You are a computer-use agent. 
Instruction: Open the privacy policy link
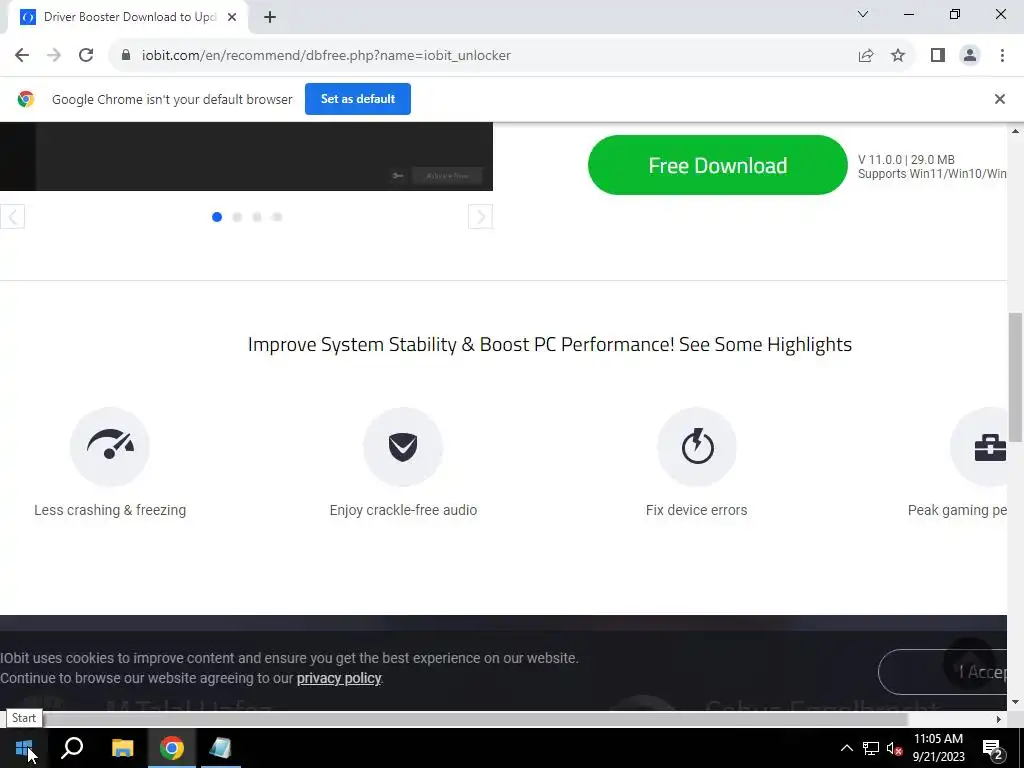[339, 678]
